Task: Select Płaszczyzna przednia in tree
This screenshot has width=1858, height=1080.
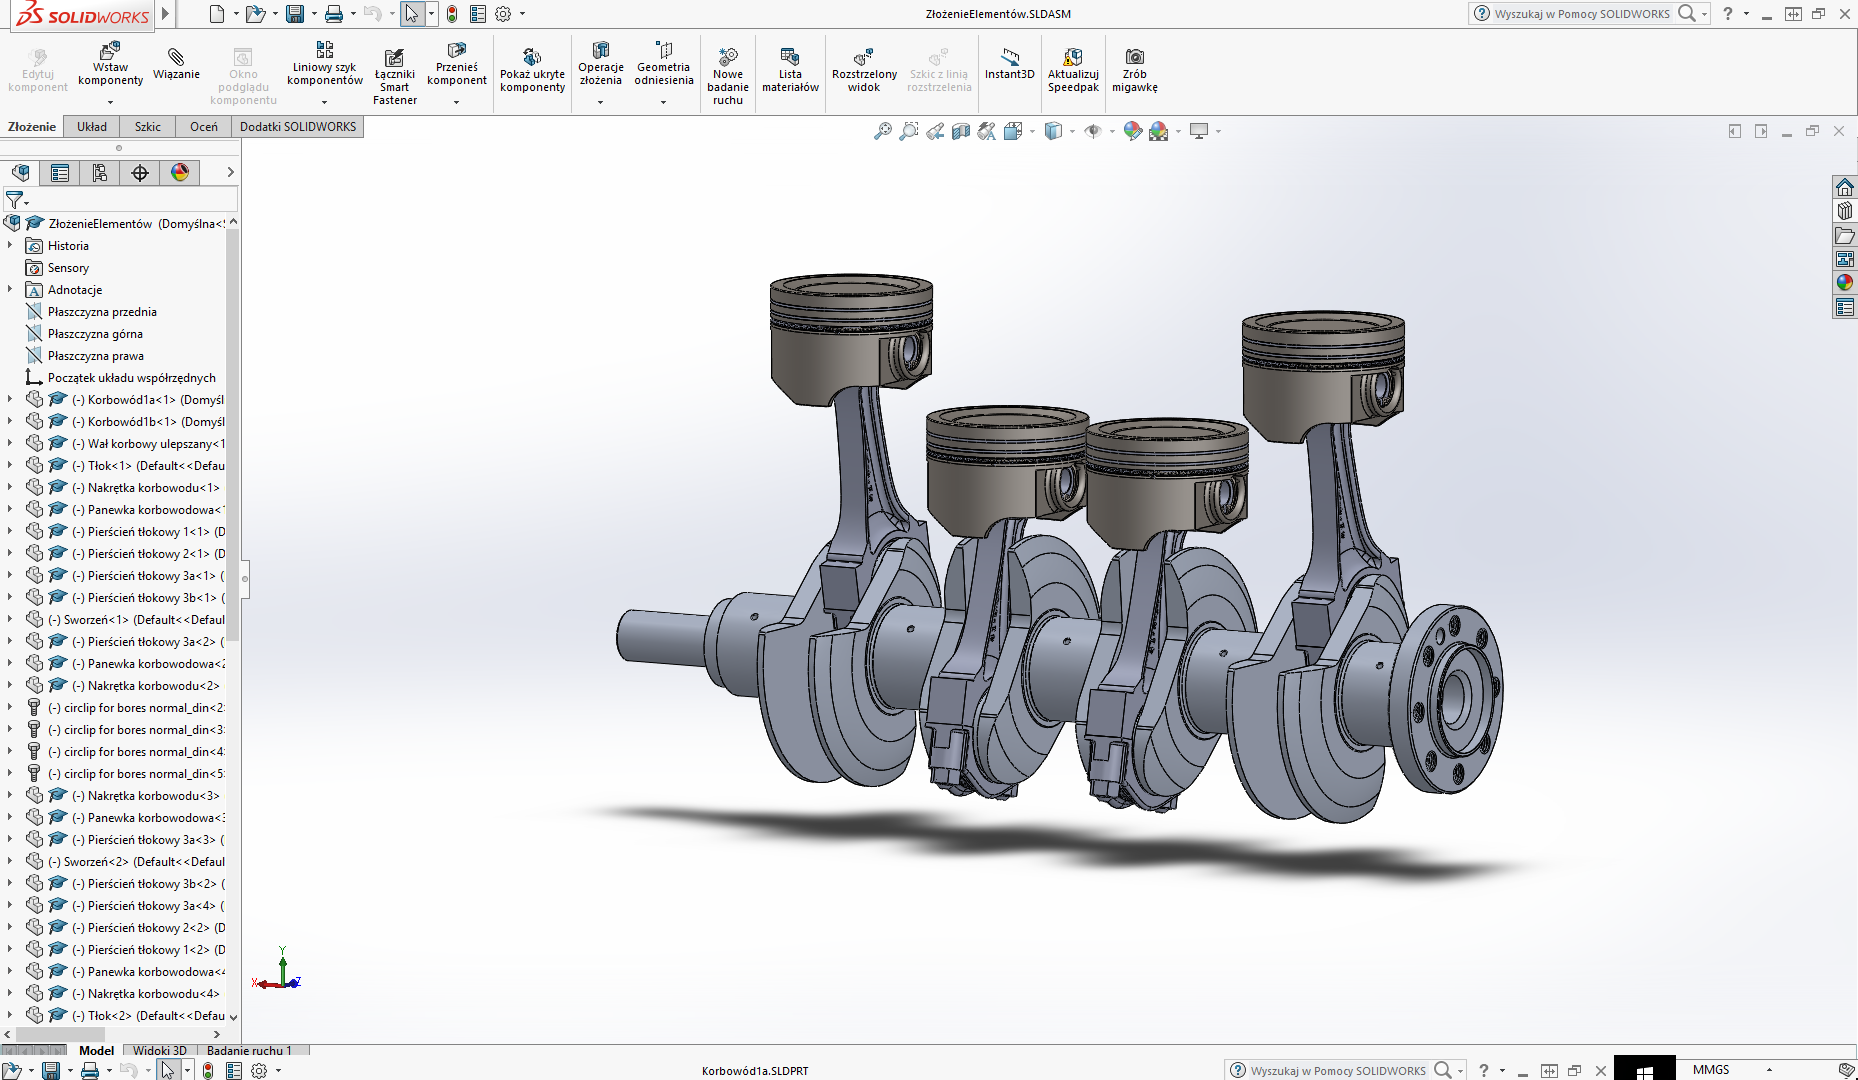Action: pos(102,311)
